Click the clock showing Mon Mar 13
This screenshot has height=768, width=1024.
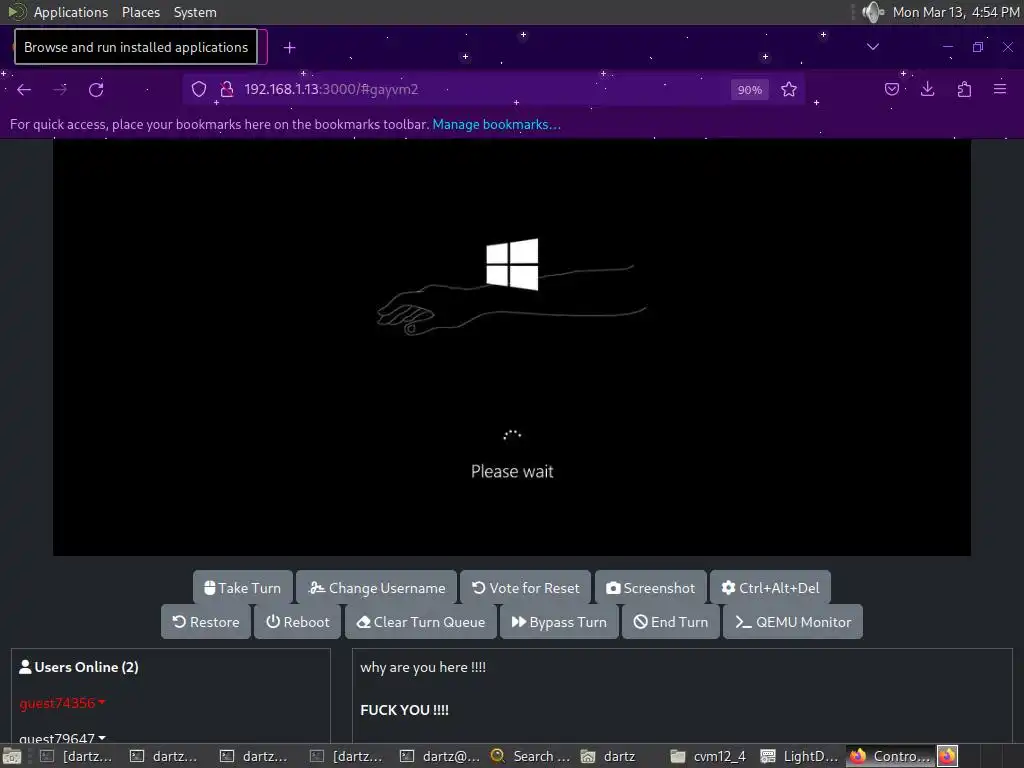[x=955, y=12]
